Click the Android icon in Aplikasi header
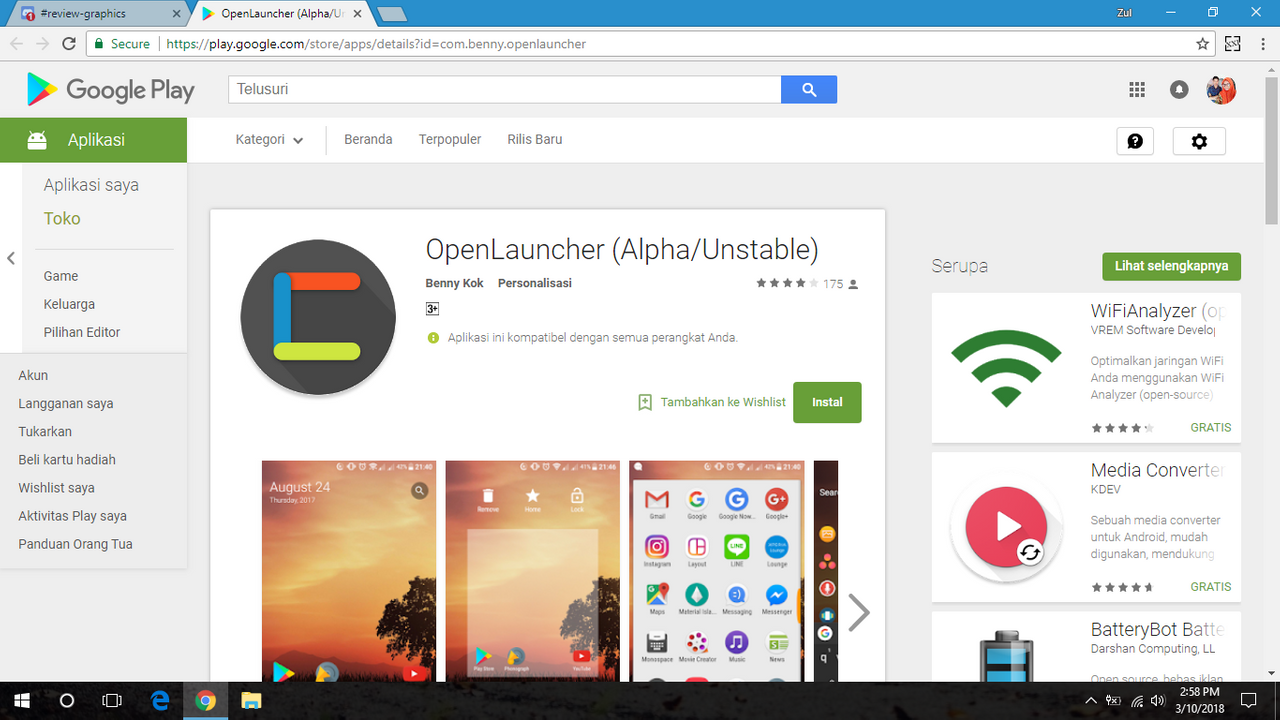The image size is (1280, 720). pos(37,140)
